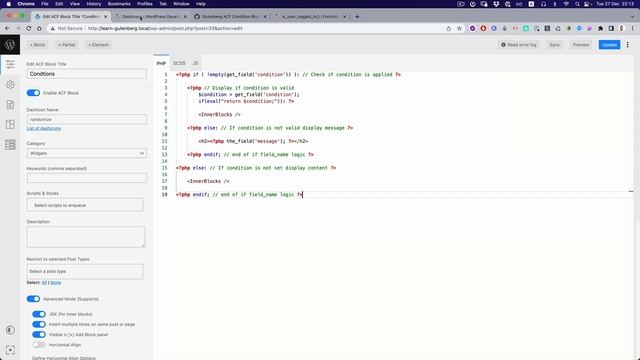This screenshot has width=640, height=360.
Task: Switch to the PHP code tab
Action: pos(161,63)
